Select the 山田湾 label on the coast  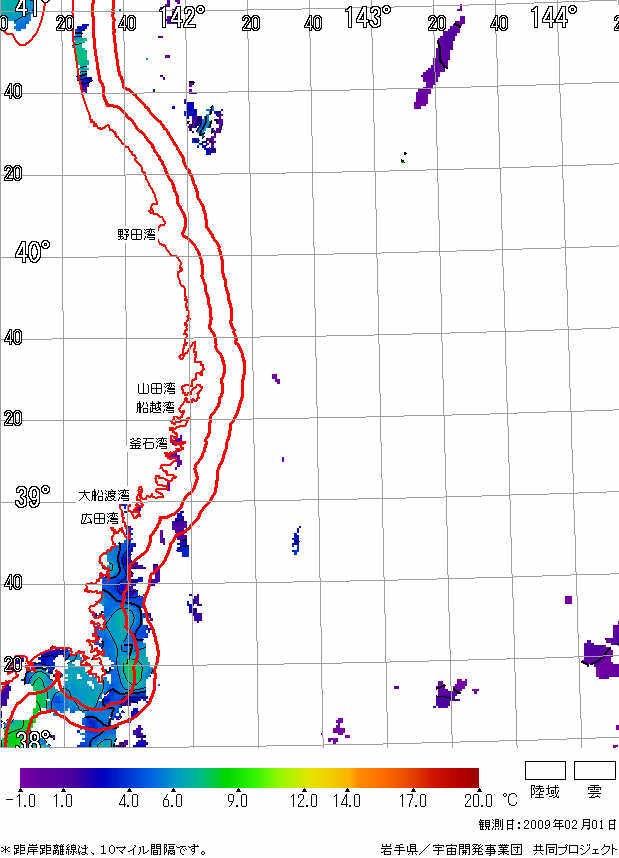point(157,389)
